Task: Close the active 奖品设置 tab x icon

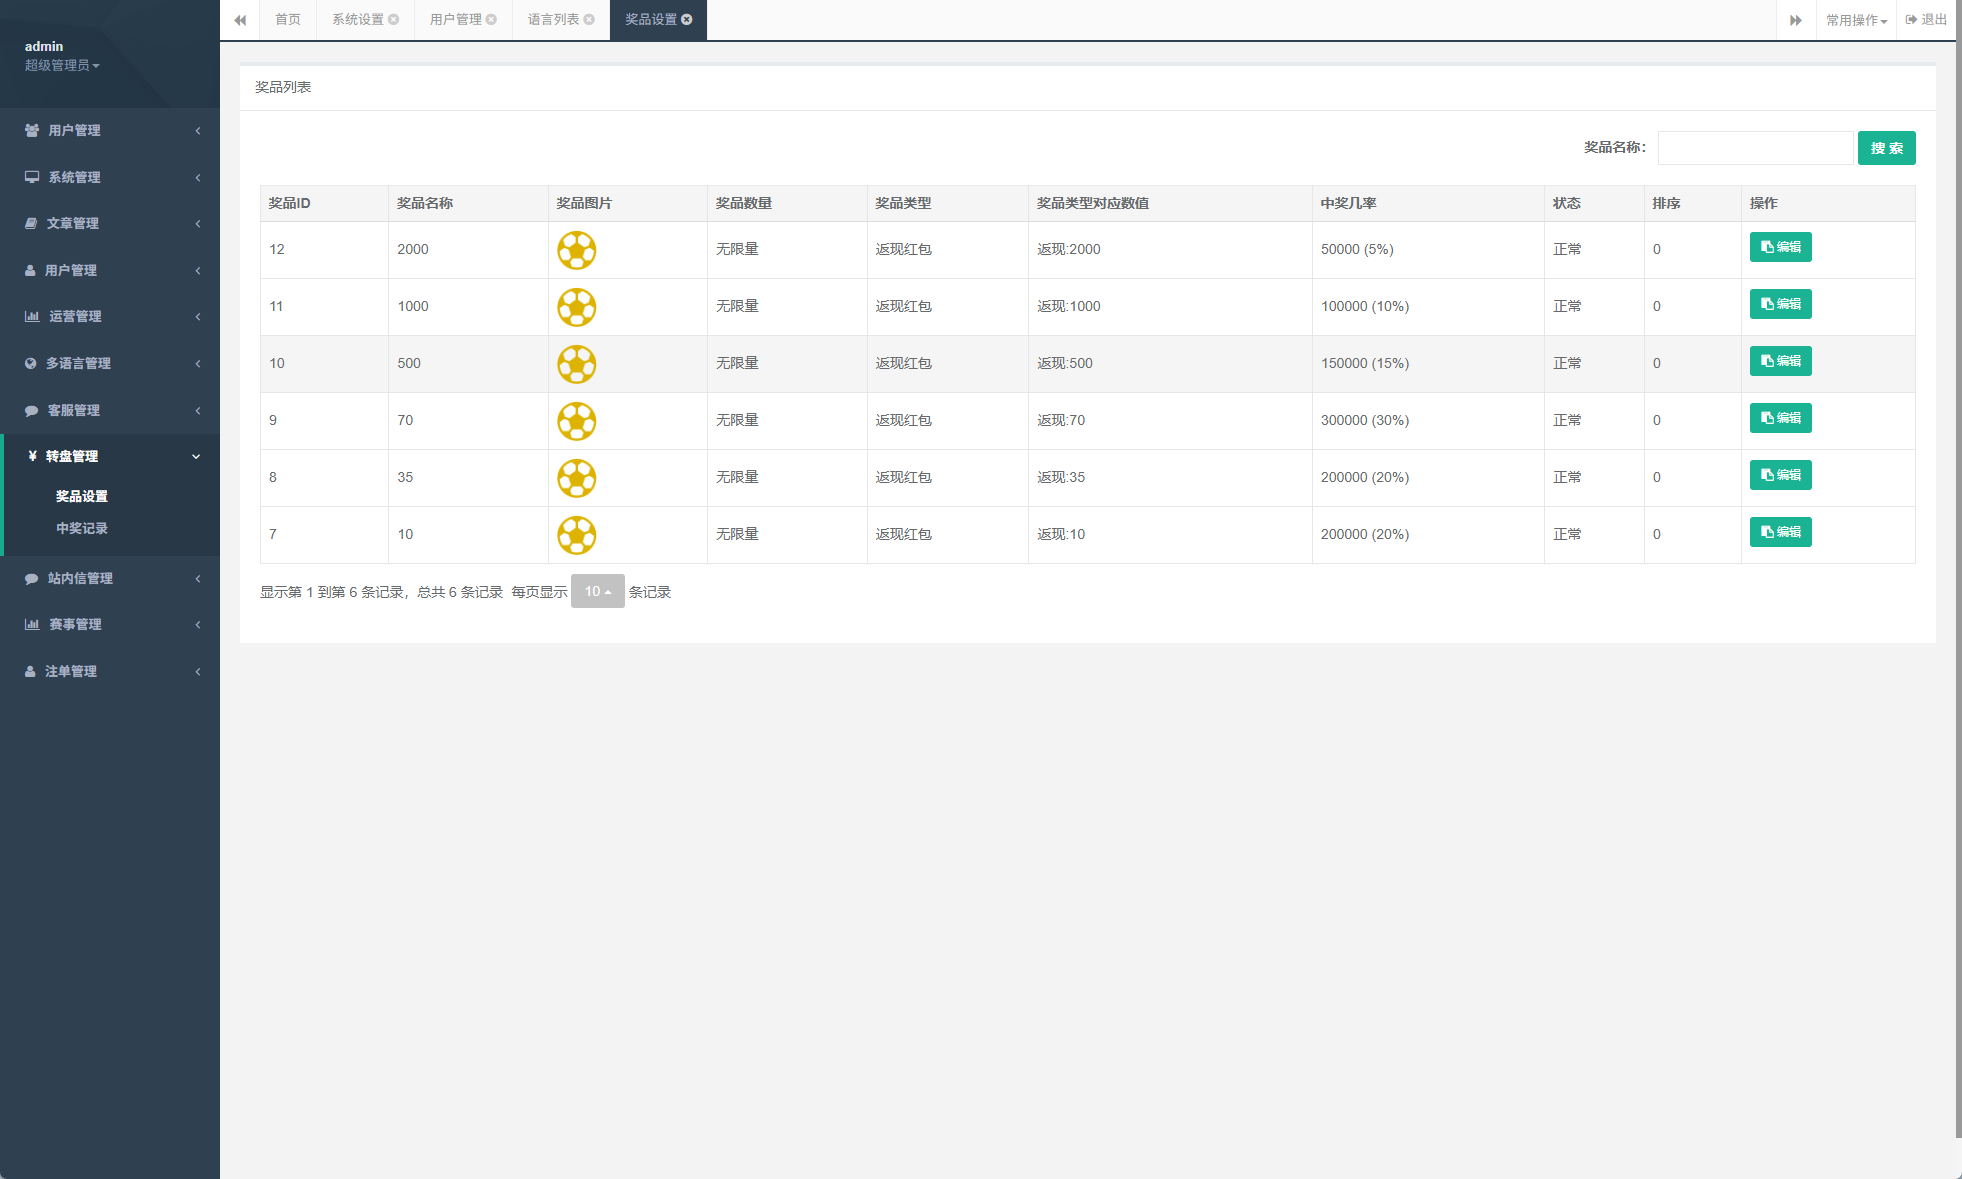Action: (x=687, y=20)
